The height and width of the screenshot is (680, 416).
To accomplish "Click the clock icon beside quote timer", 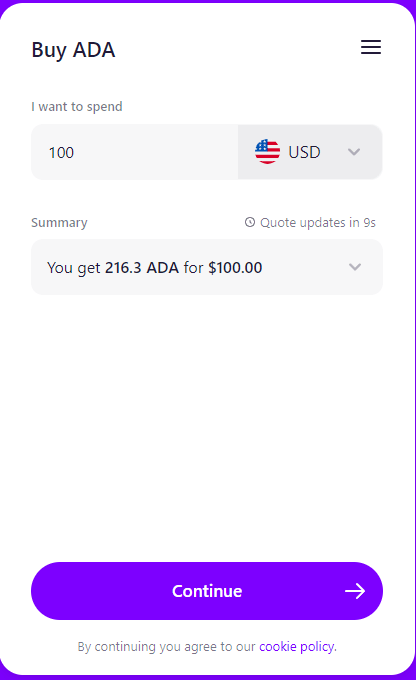I will tap(250, 222).
